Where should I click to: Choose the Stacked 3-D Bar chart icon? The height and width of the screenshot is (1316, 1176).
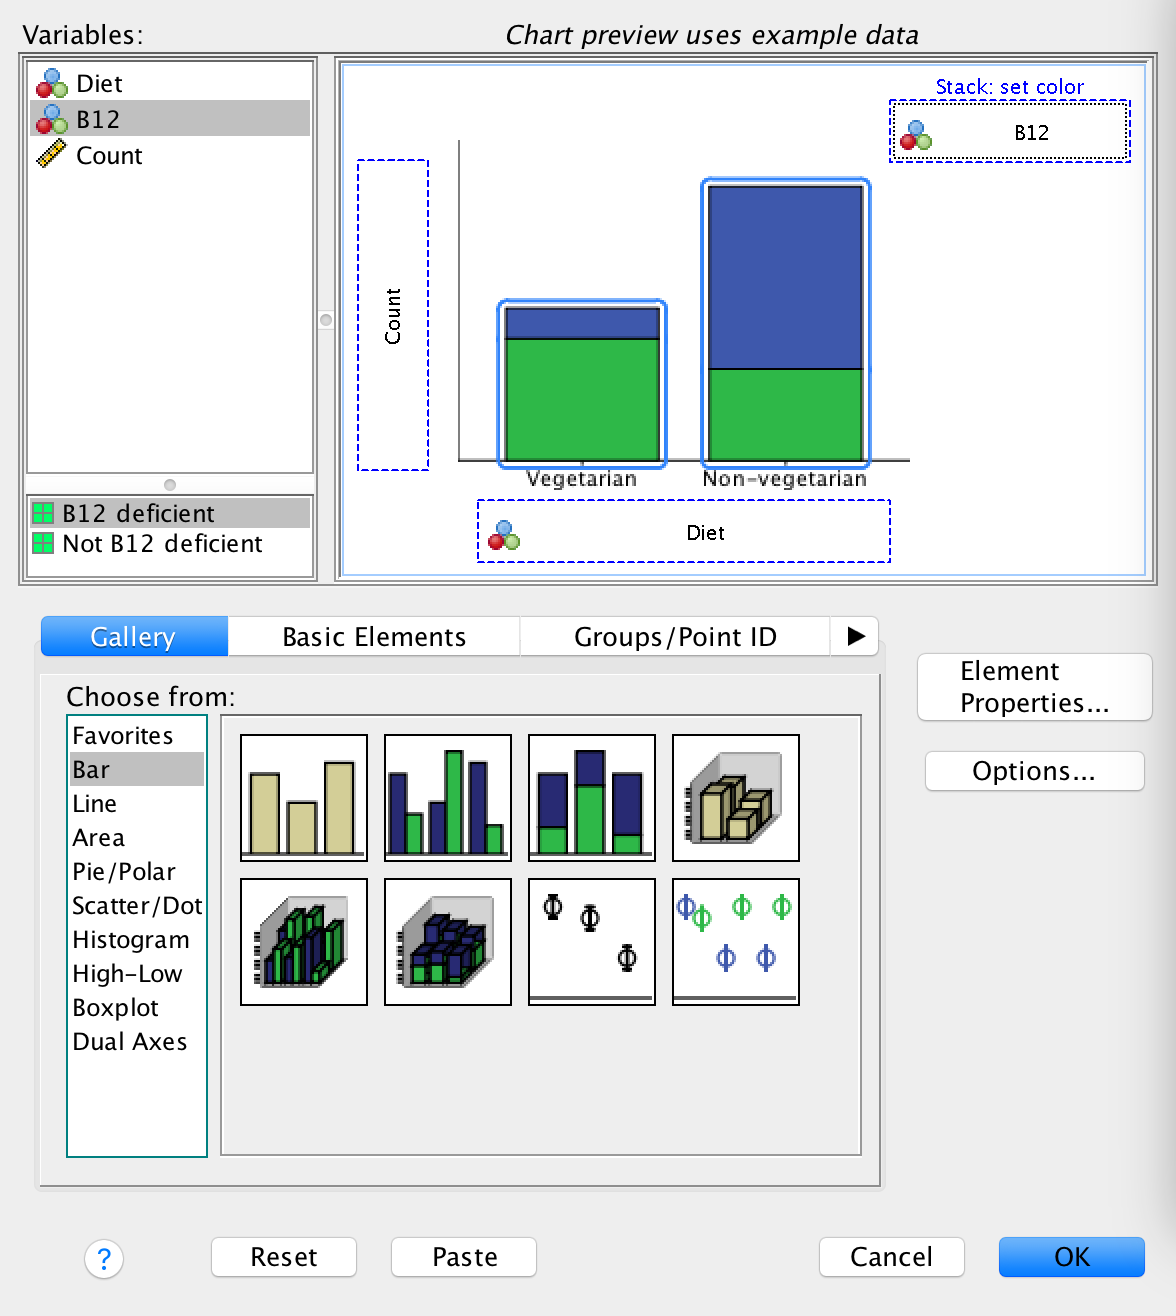[x=447, y=941]
